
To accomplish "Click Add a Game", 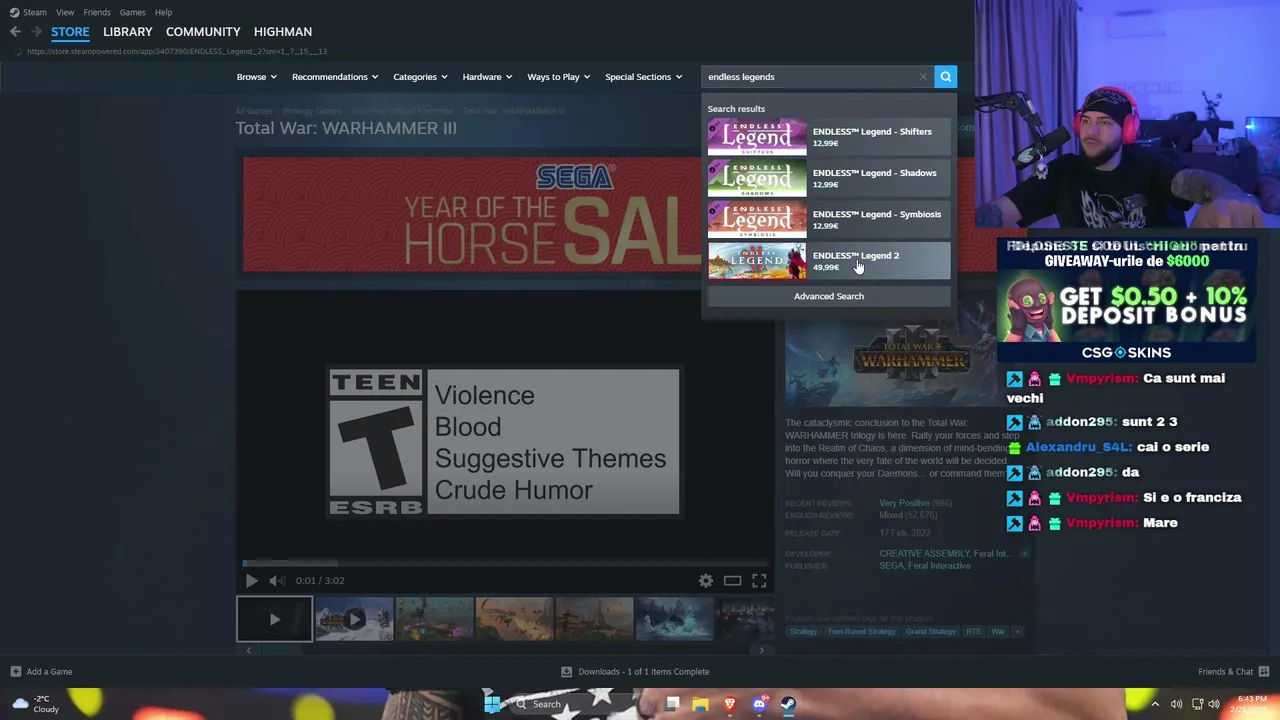I will (41, 672).
